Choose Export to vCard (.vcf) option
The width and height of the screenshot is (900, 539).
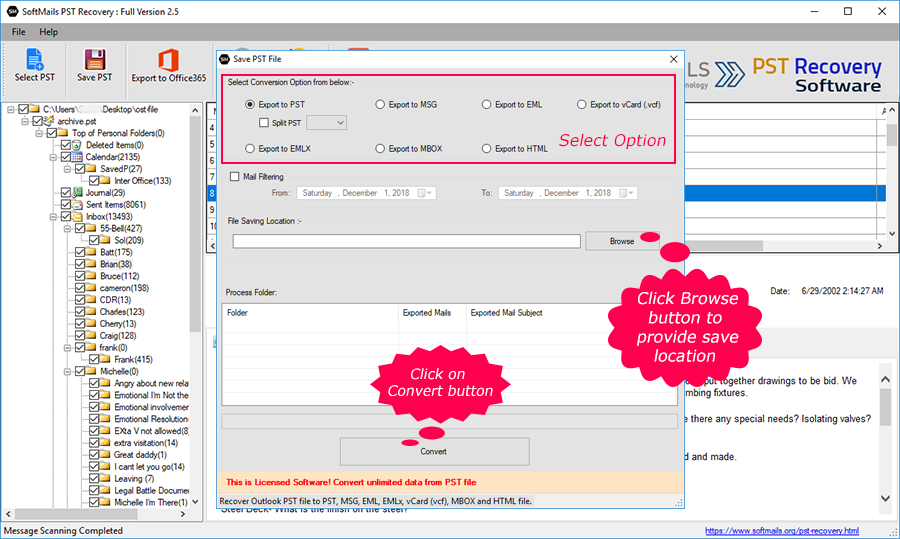coord(582,104)
